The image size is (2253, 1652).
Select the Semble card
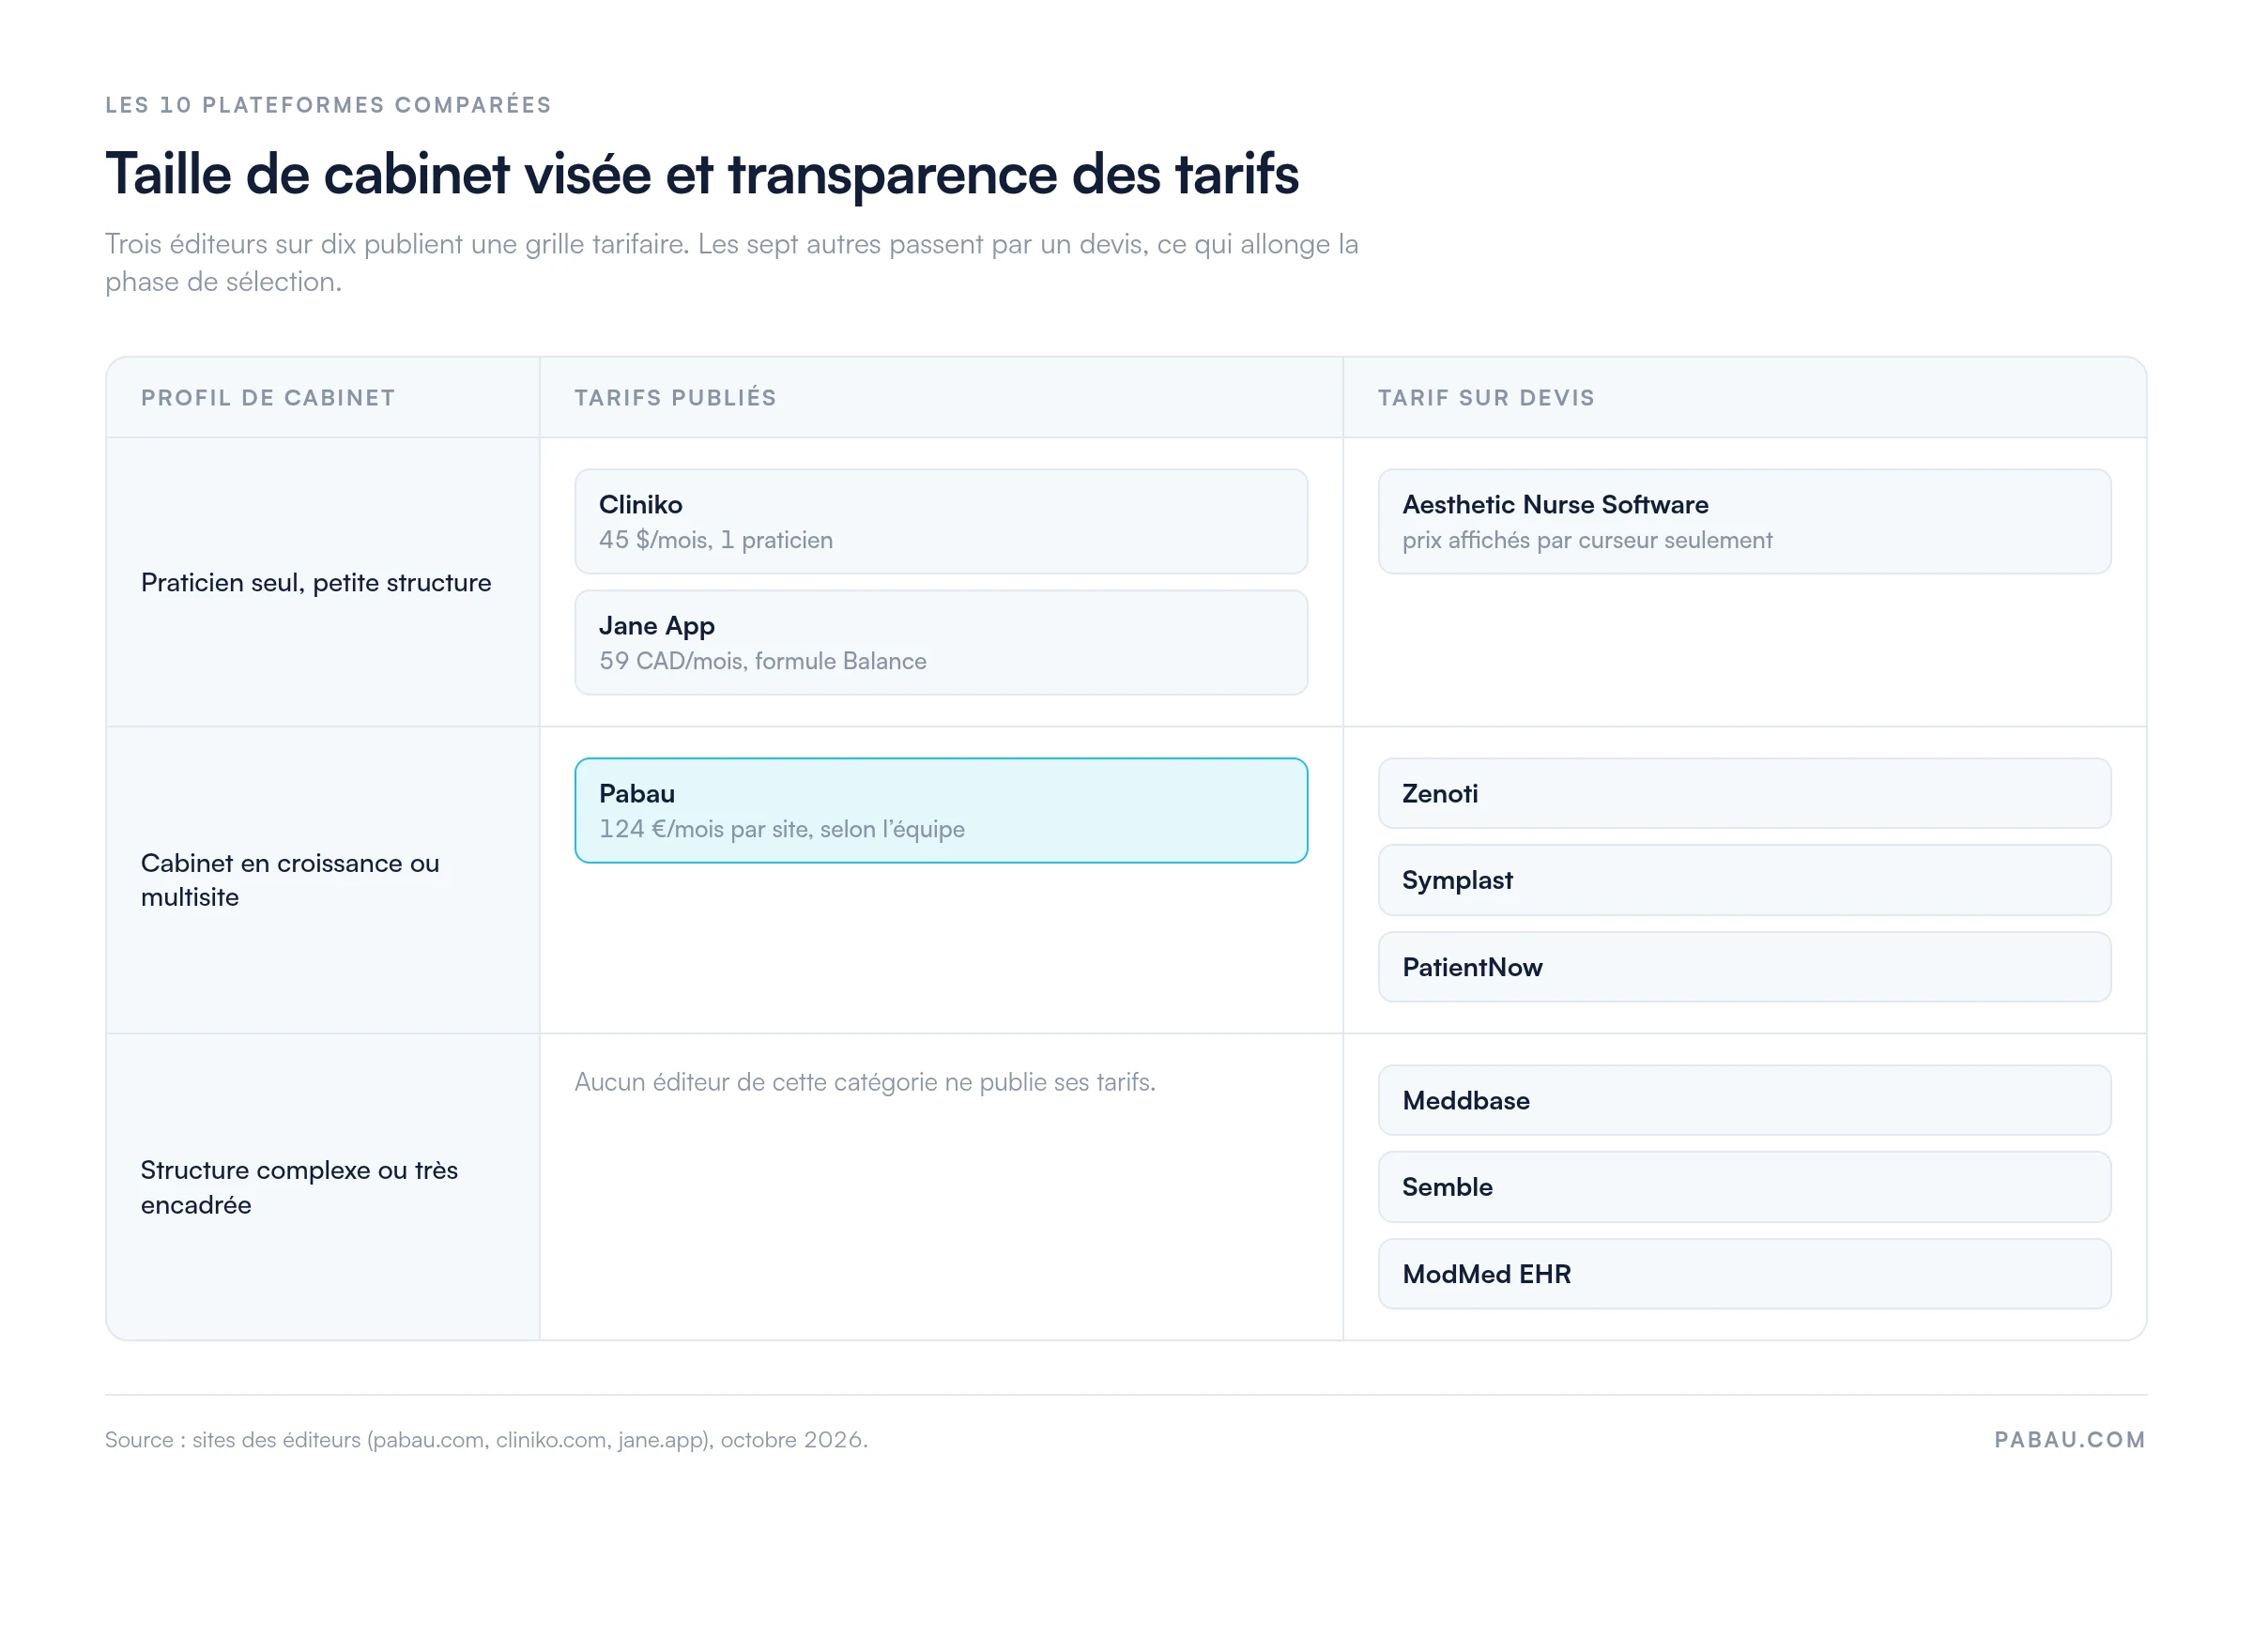(1744, 1187)
